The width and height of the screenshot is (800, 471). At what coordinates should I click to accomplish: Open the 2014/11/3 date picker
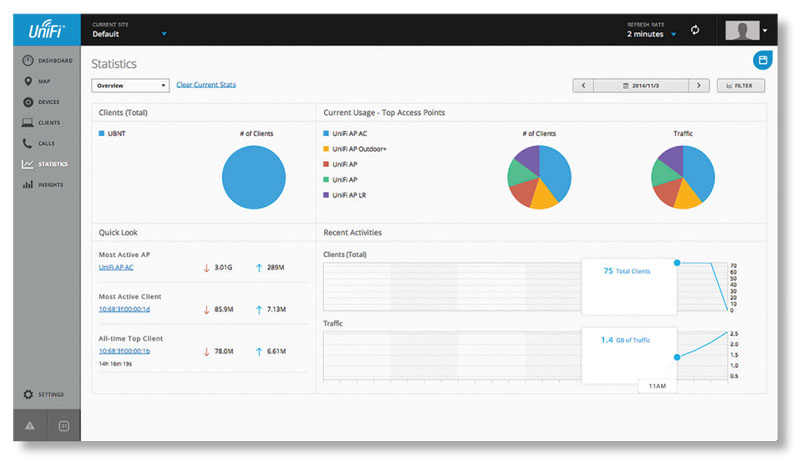pos(641,86)
